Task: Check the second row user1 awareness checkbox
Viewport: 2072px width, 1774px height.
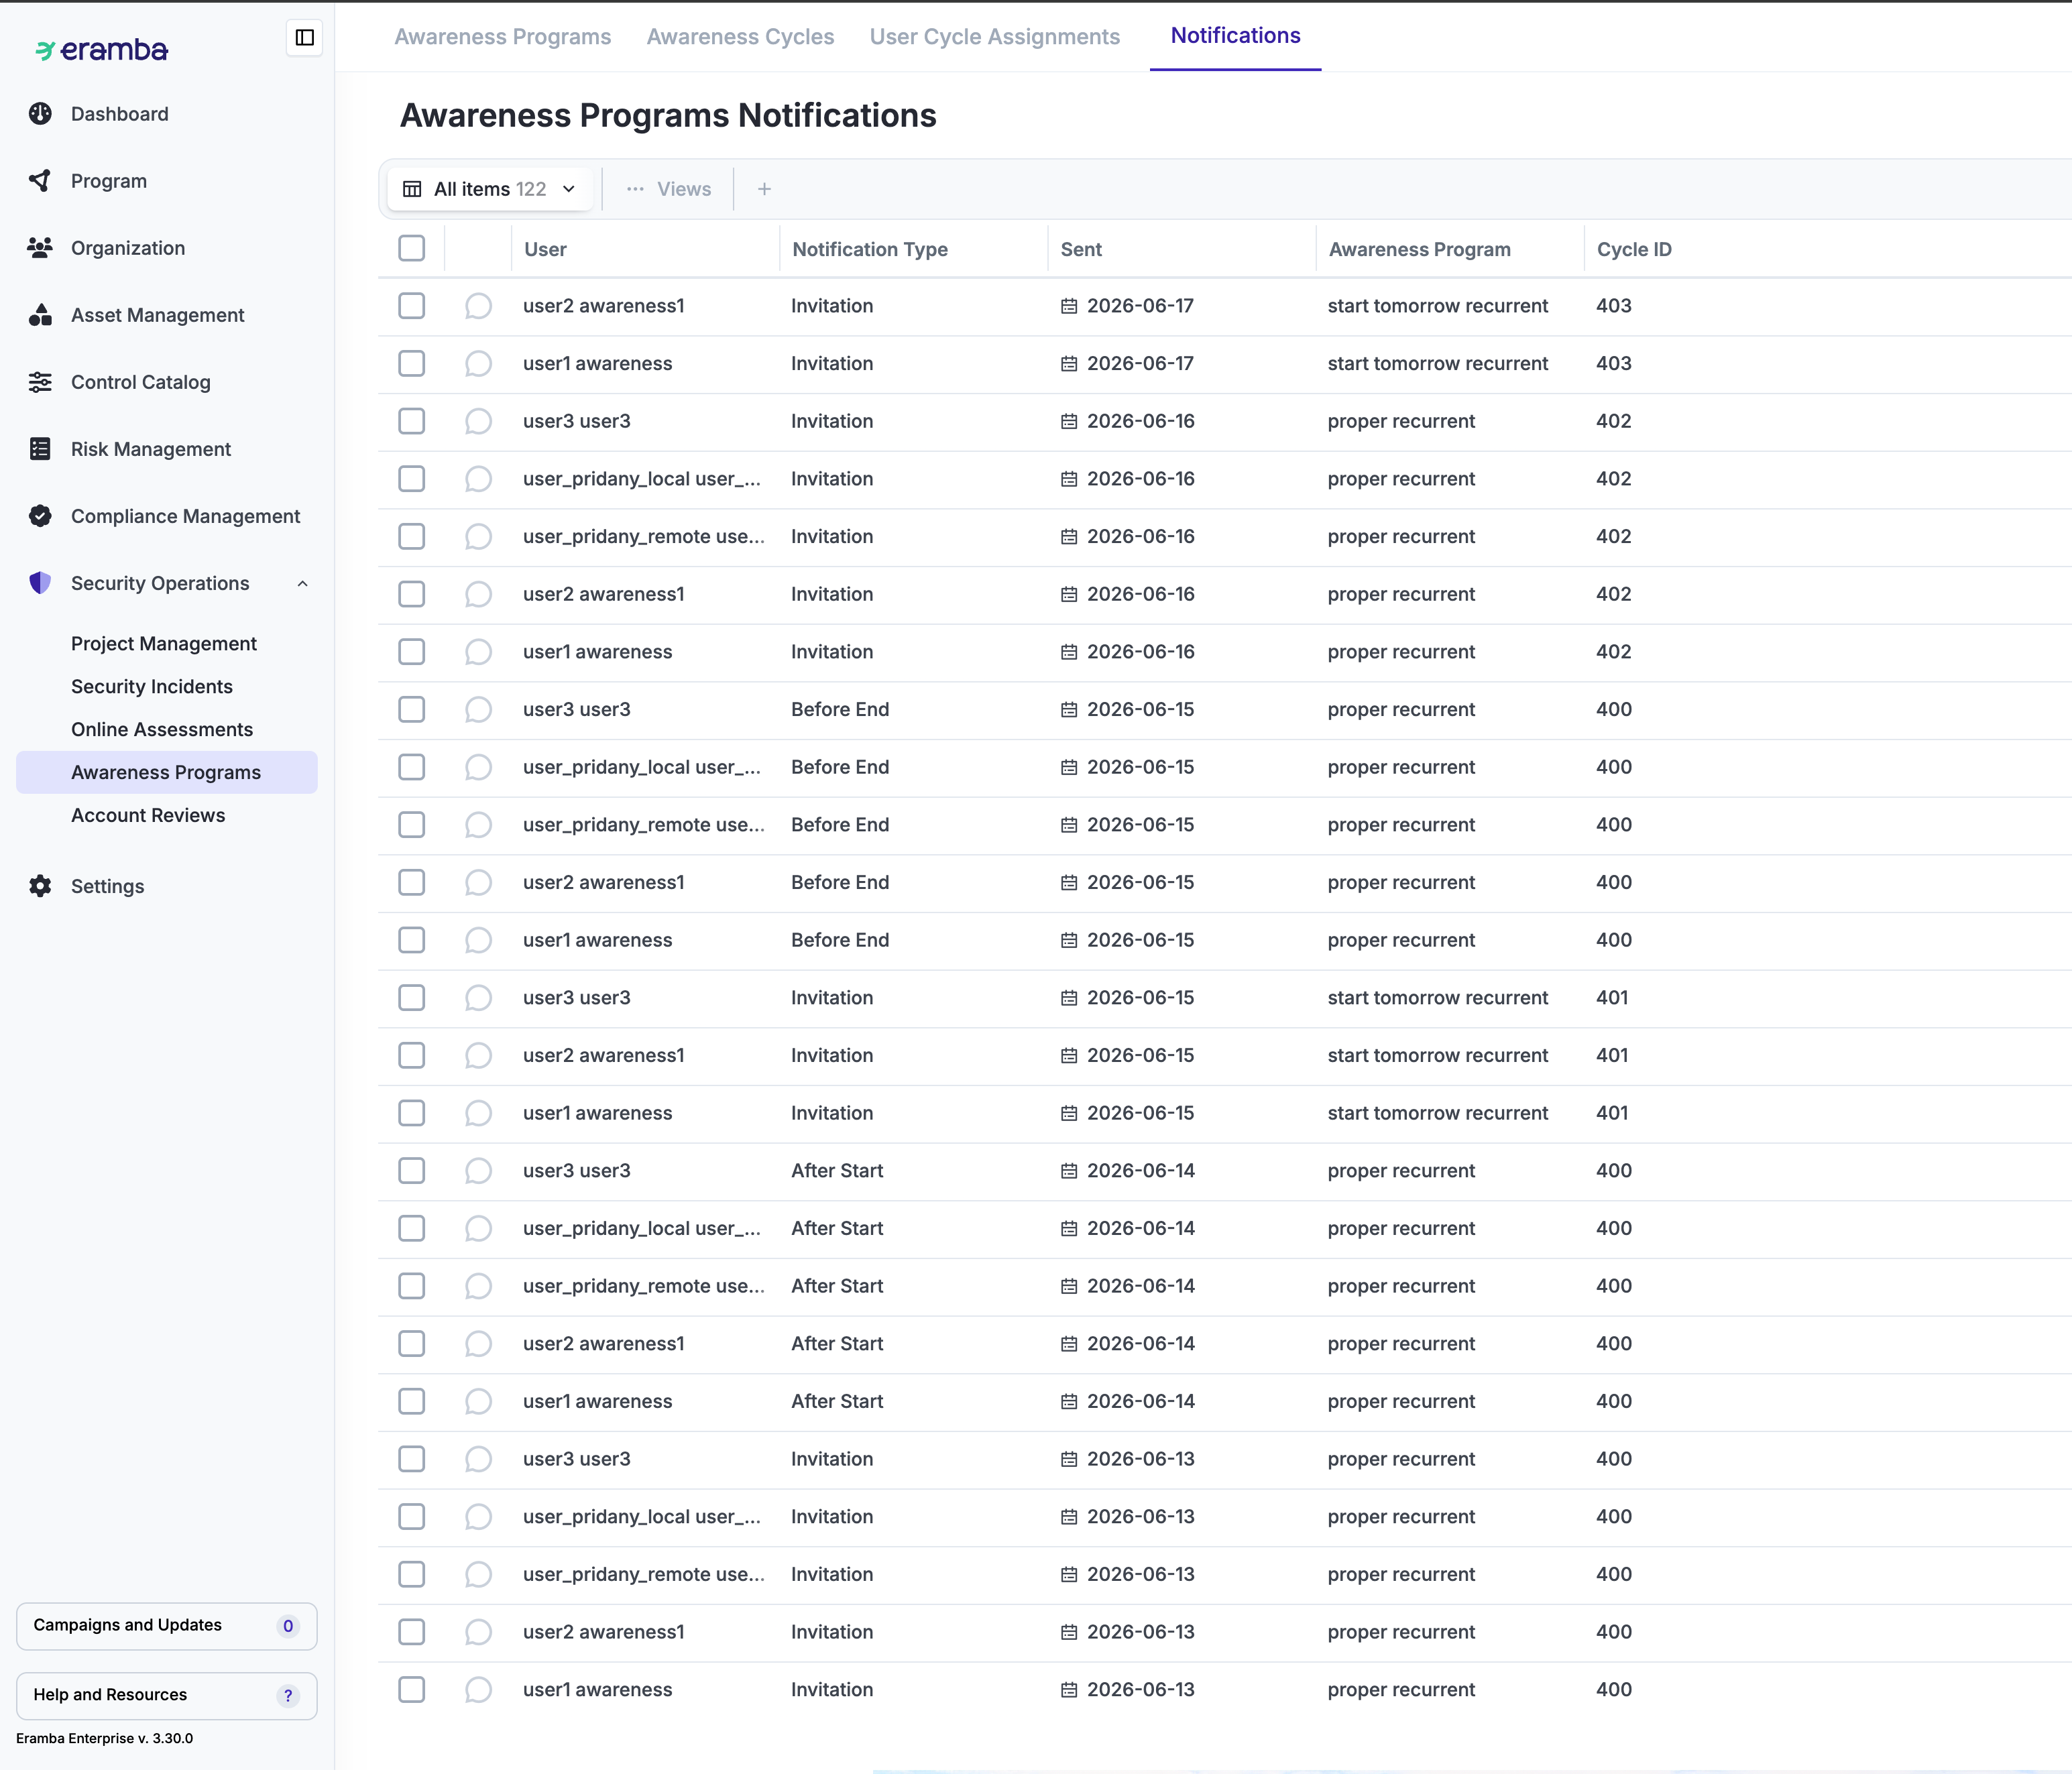Action: click(x=412, y=364)
